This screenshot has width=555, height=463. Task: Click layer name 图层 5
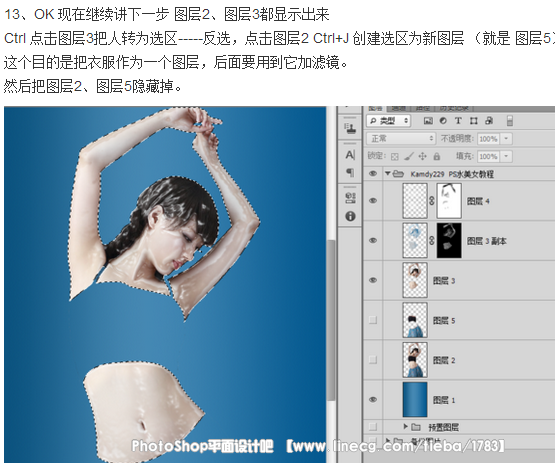coord(444,321)
